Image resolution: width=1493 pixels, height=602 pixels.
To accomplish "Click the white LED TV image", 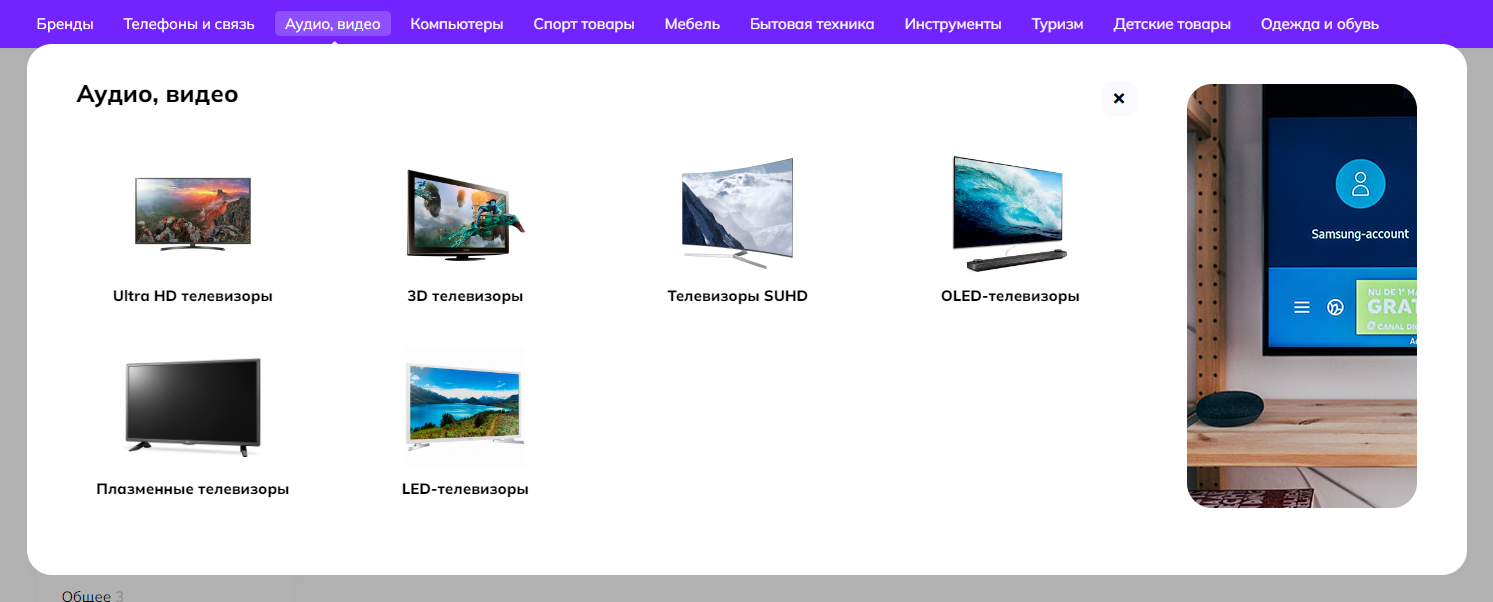I will 465,407.
